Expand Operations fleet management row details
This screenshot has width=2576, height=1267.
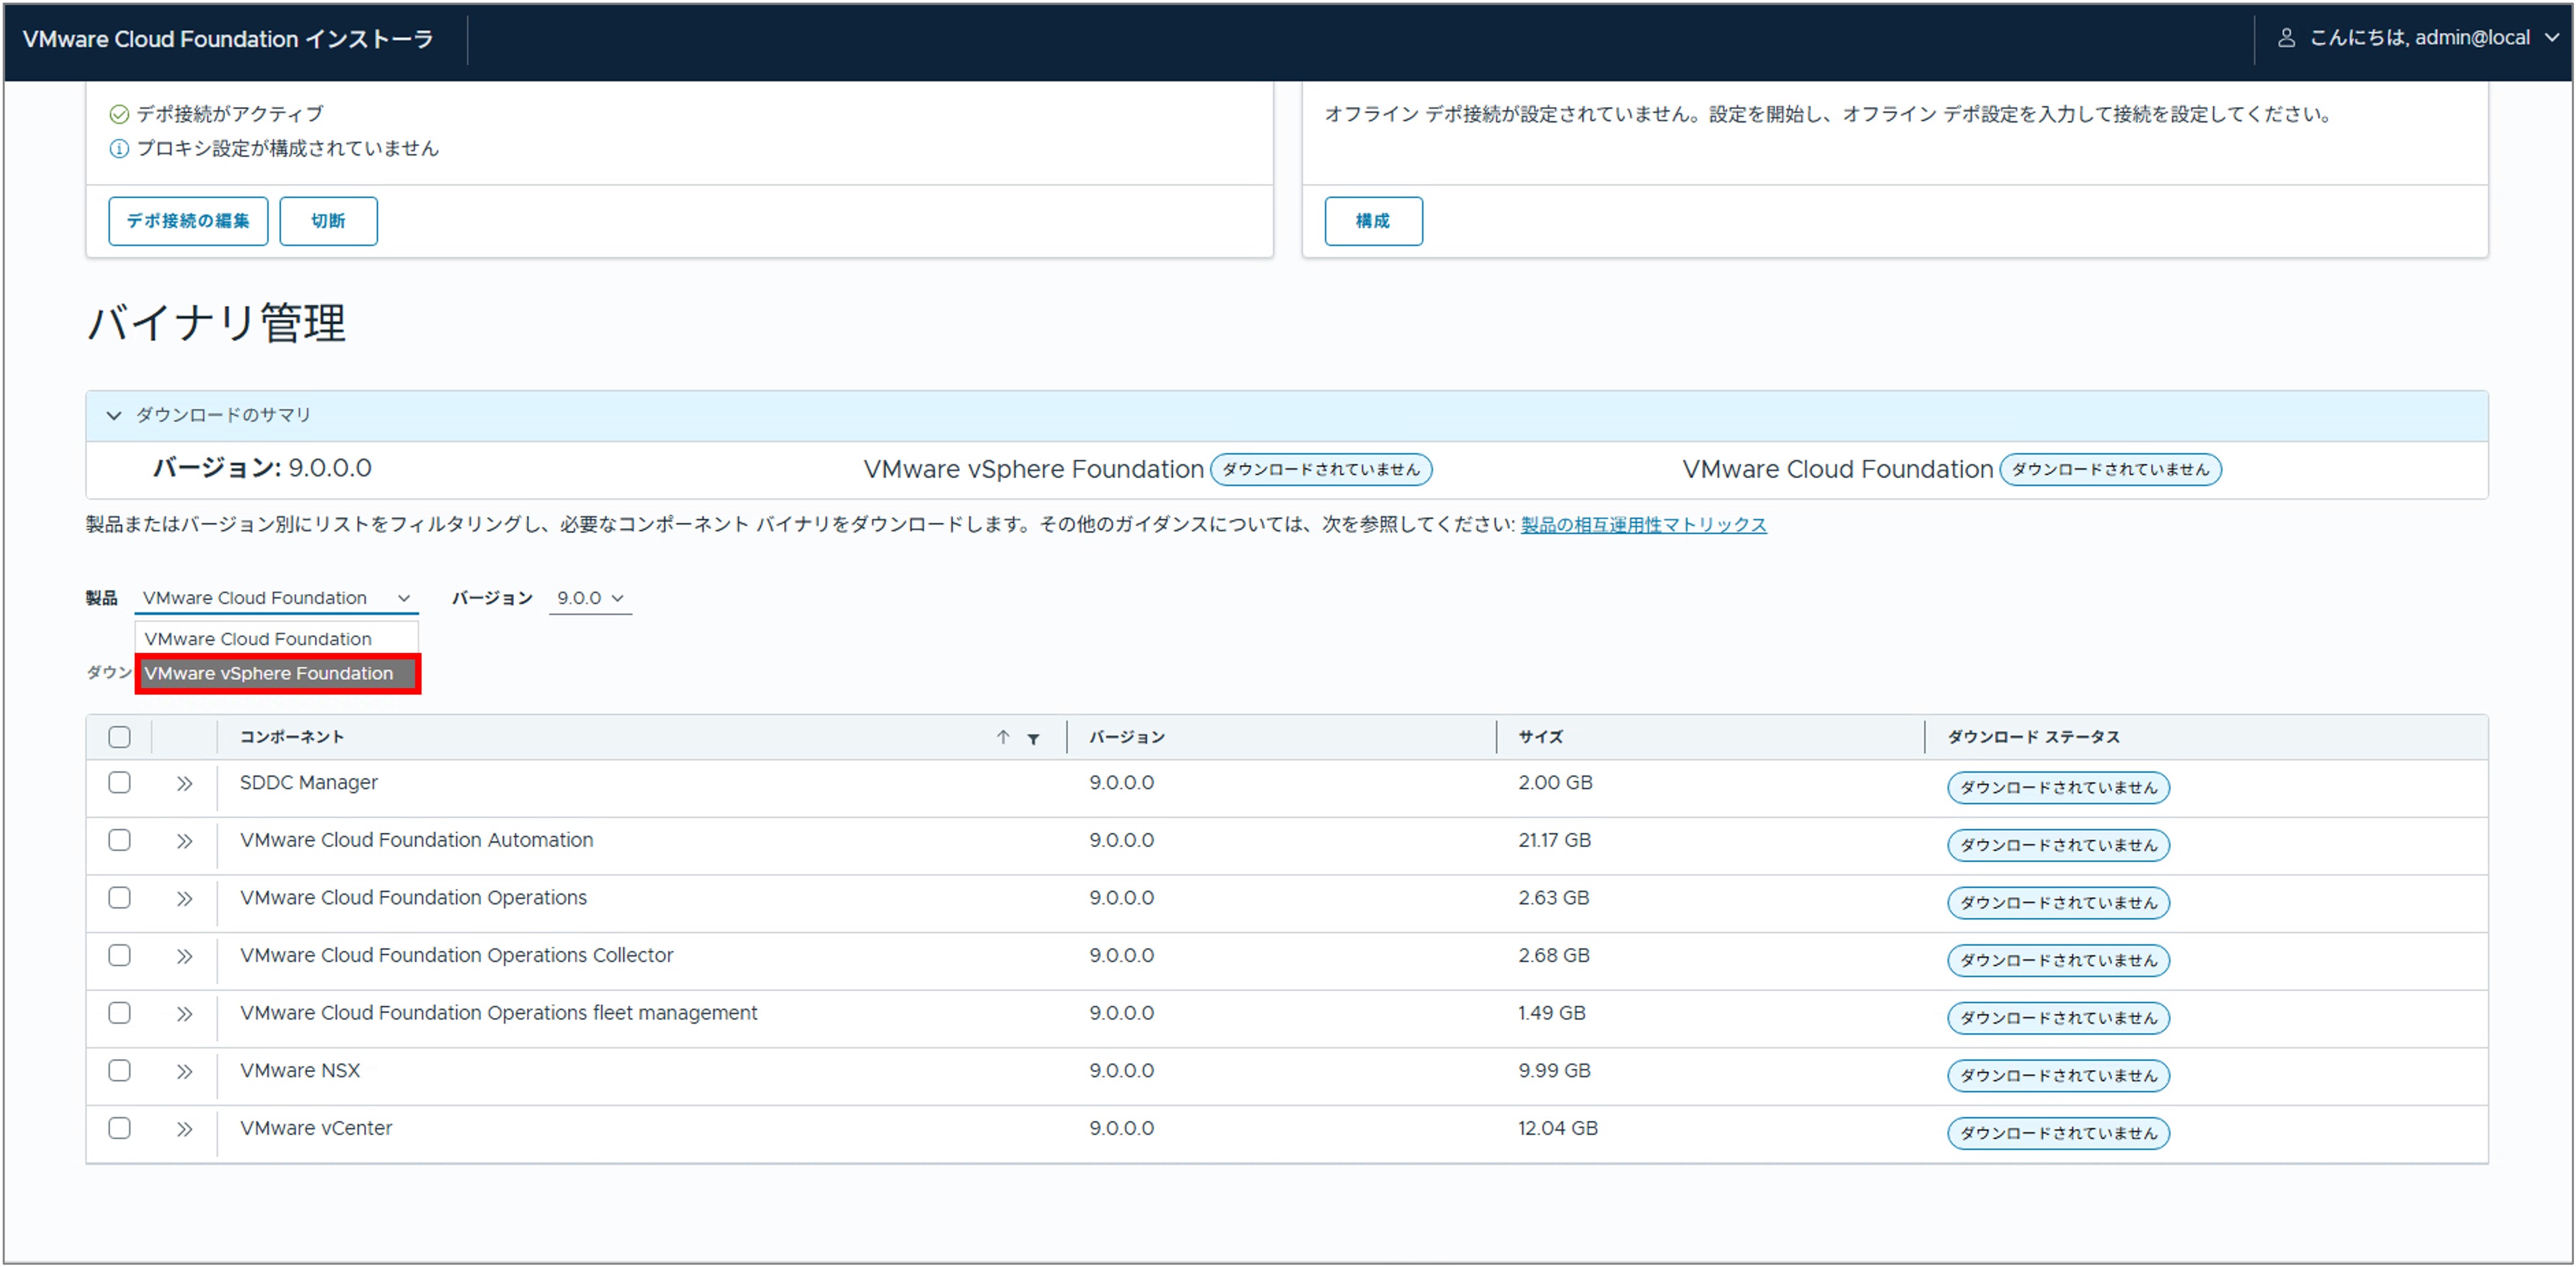(x=184, y=1014)
